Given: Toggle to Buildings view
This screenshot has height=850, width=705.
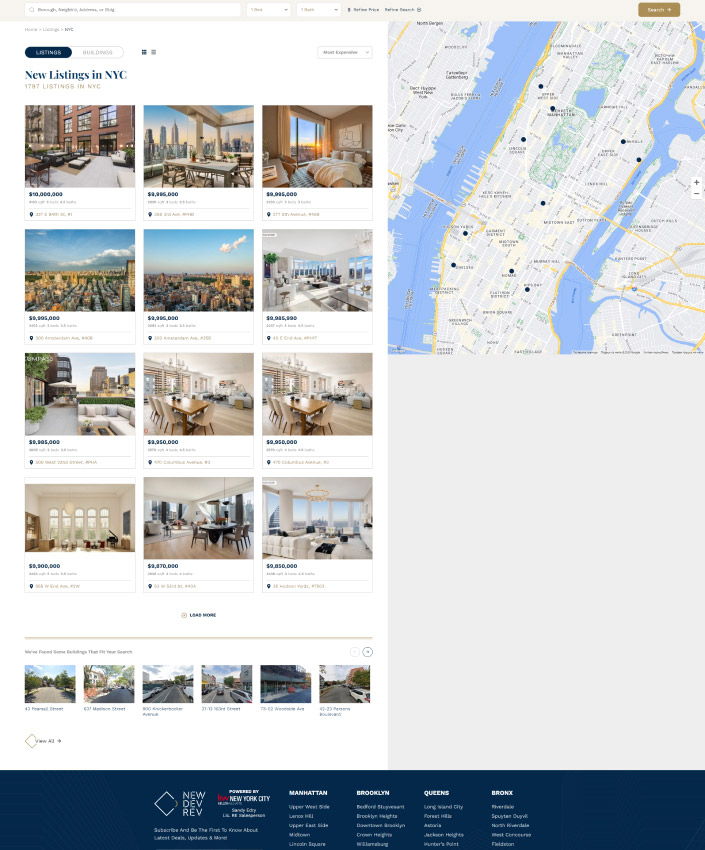Looking at the screenshot, I should tap(98, 52).
